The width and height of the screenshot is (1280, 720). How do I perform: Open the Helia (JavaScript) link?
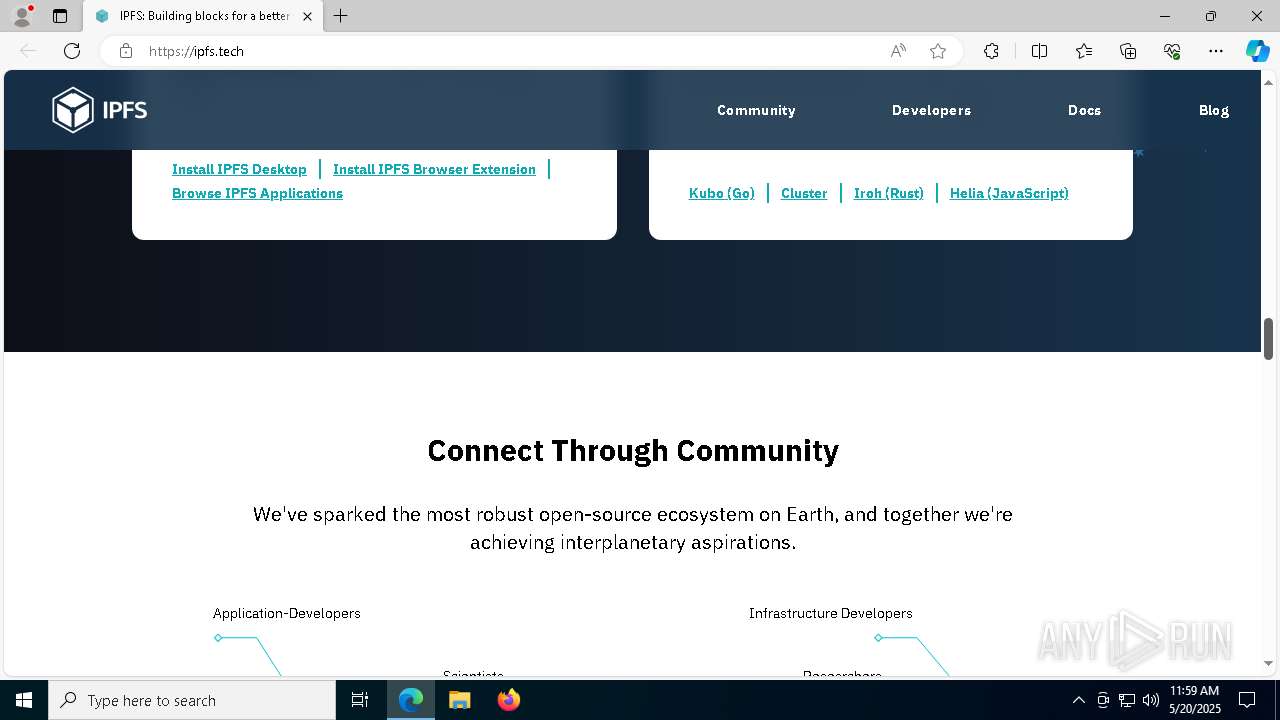[x=1009, y=193]
